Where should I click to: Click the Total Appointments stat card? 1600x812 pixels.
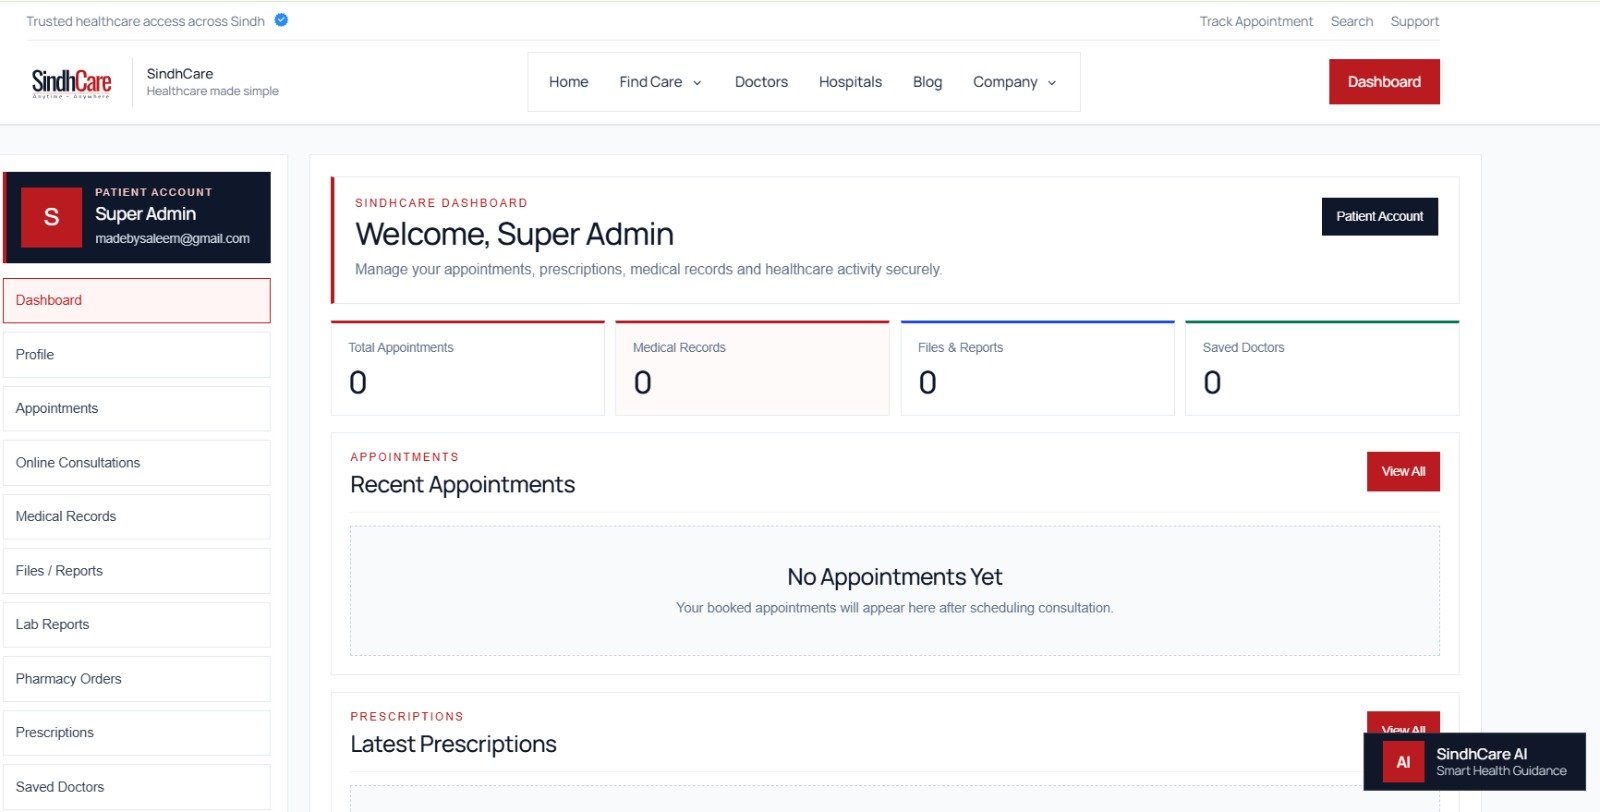pos(468,368)
